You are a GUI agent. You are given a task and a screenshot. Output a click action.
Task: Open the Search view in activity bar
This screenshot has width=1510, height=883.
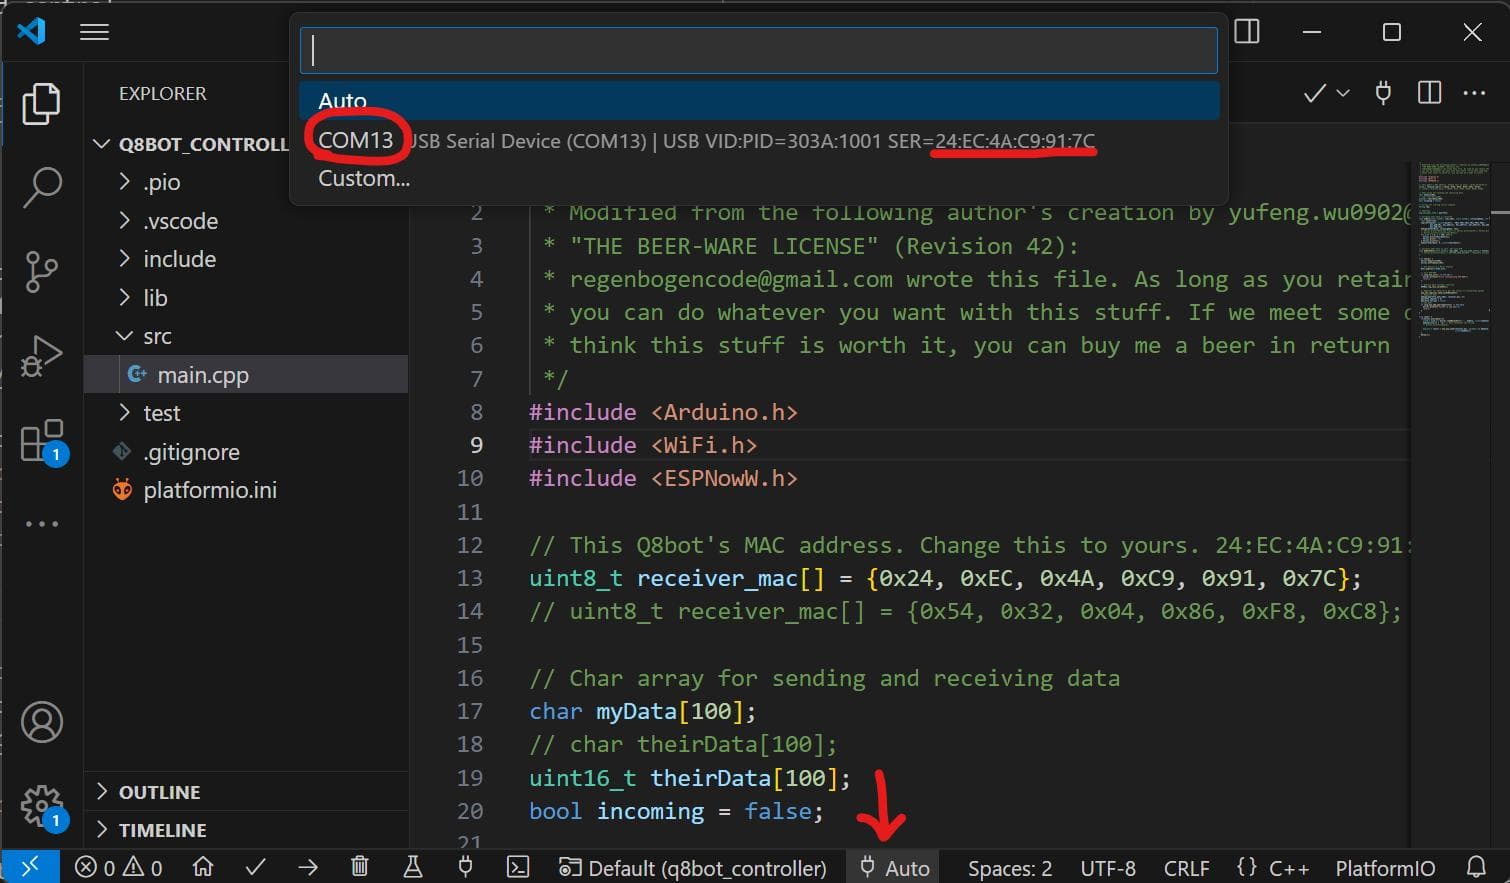[x=41, y=187]
